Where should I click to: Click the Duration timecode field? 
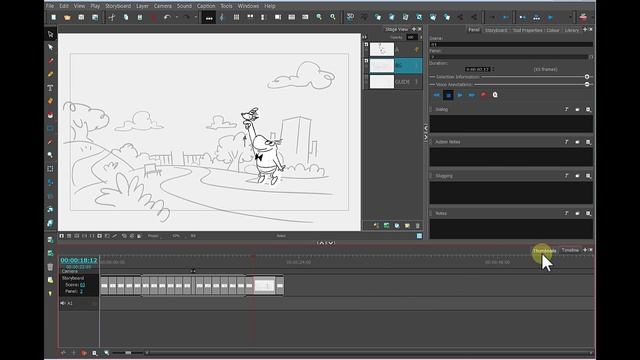coord(477,69)
